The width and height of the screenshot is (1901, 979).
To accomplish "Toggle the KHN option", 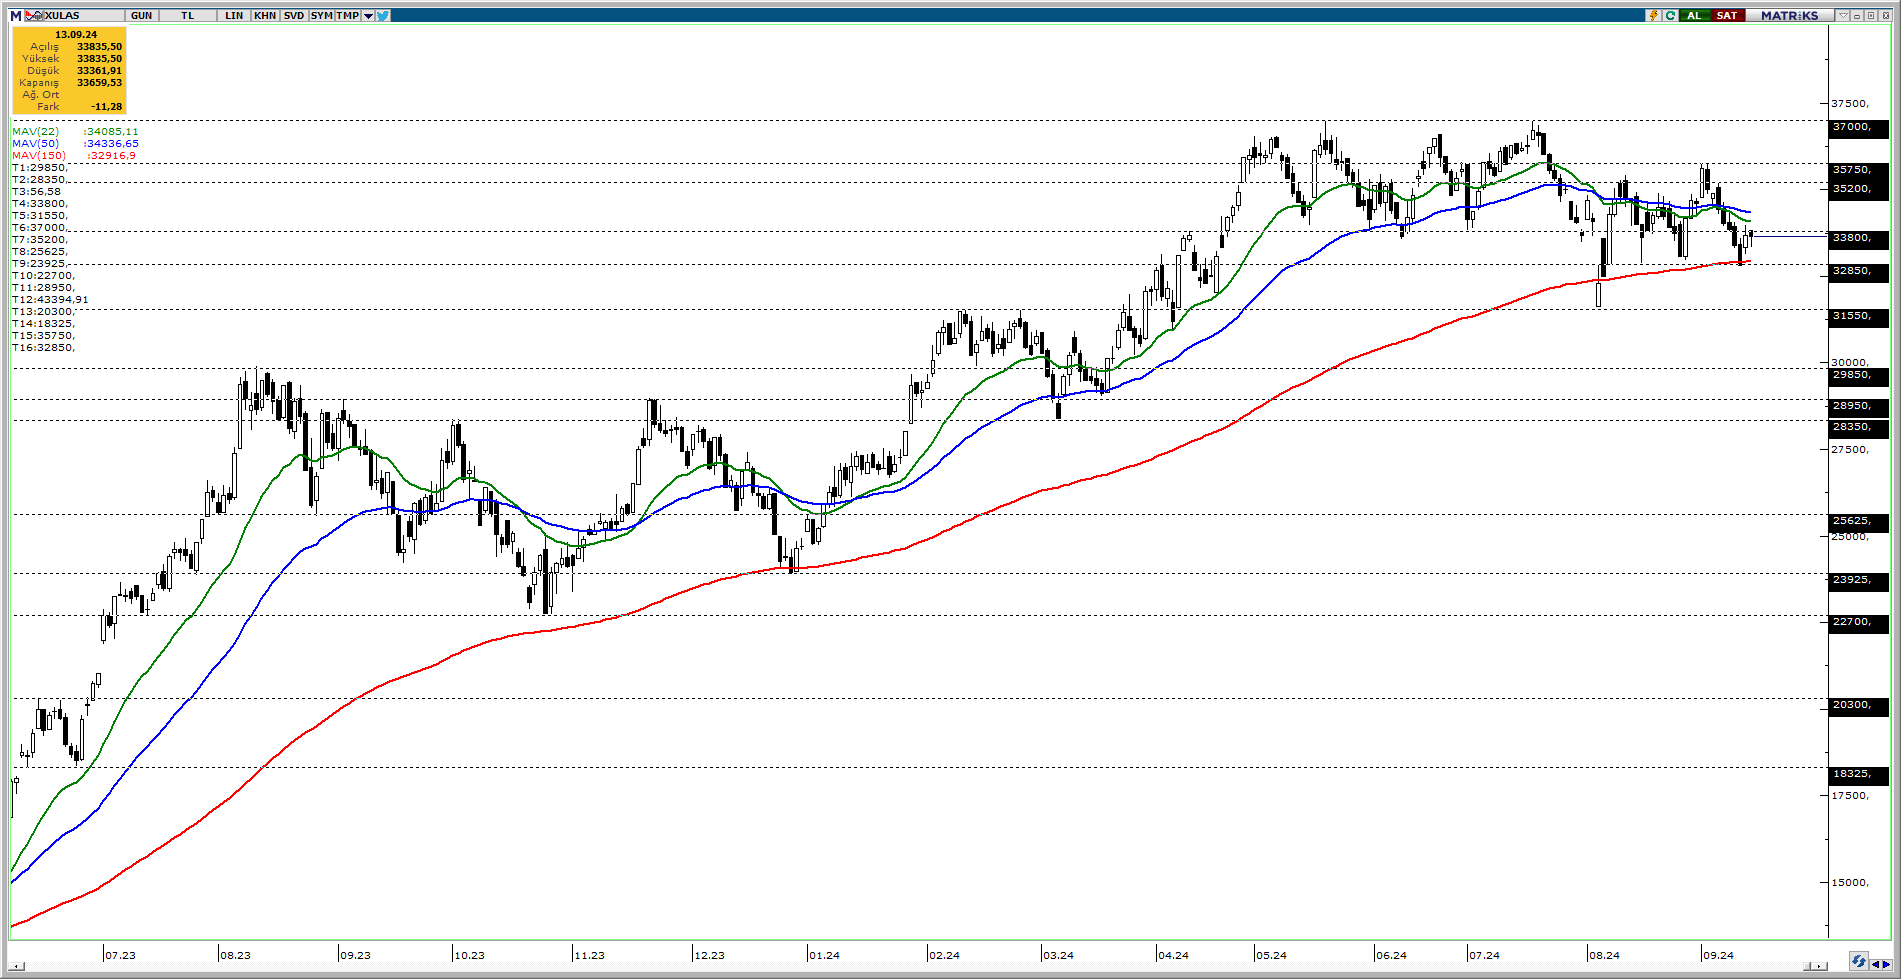I will coord(265,15).
